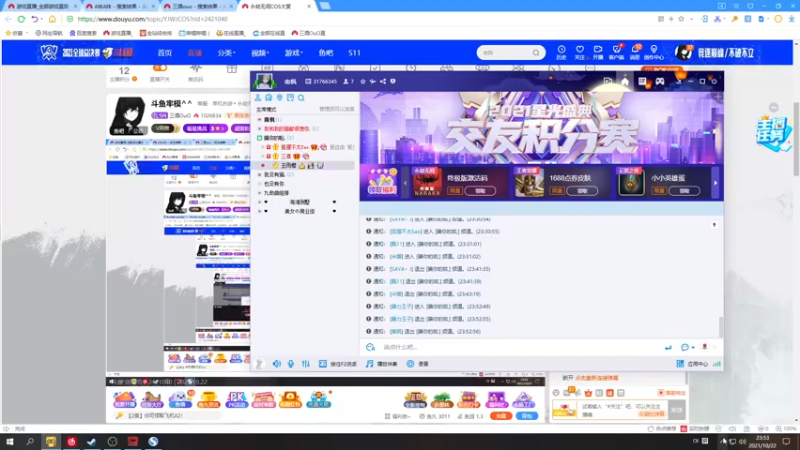The height and width of the screenshot is (450, 800).
Task: Click the NARAKA activation code claim button
Action: point(480,191)
